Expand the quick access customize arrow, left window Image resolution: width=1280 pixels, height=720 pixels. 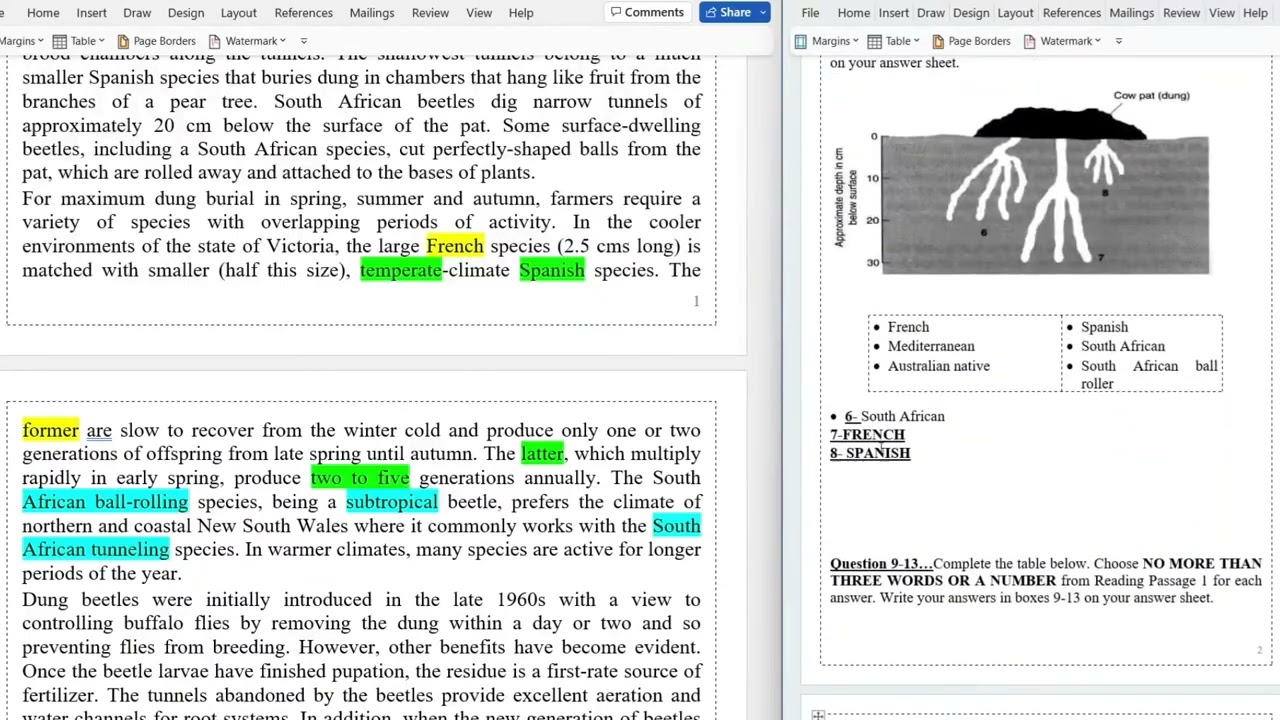(x=304, y=41)
